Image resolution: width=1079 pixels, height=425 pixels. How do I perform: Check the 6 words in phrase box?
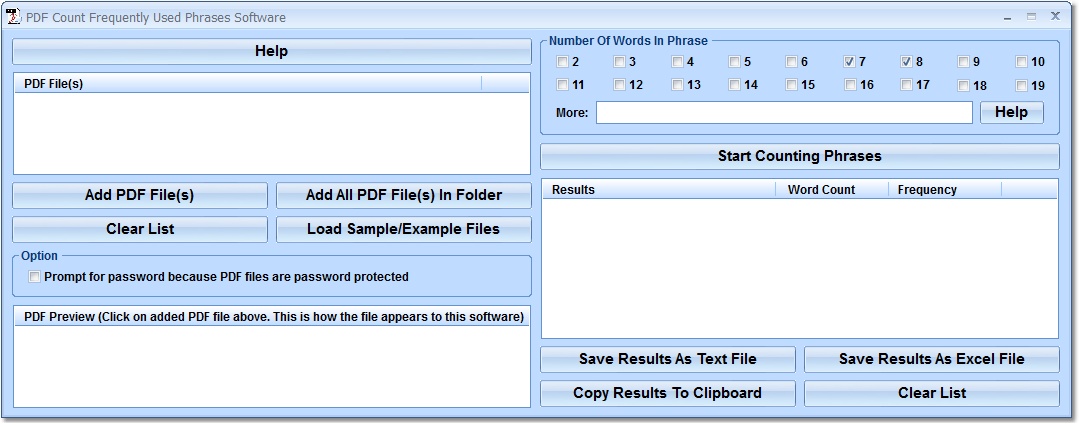tap(792, 62)
